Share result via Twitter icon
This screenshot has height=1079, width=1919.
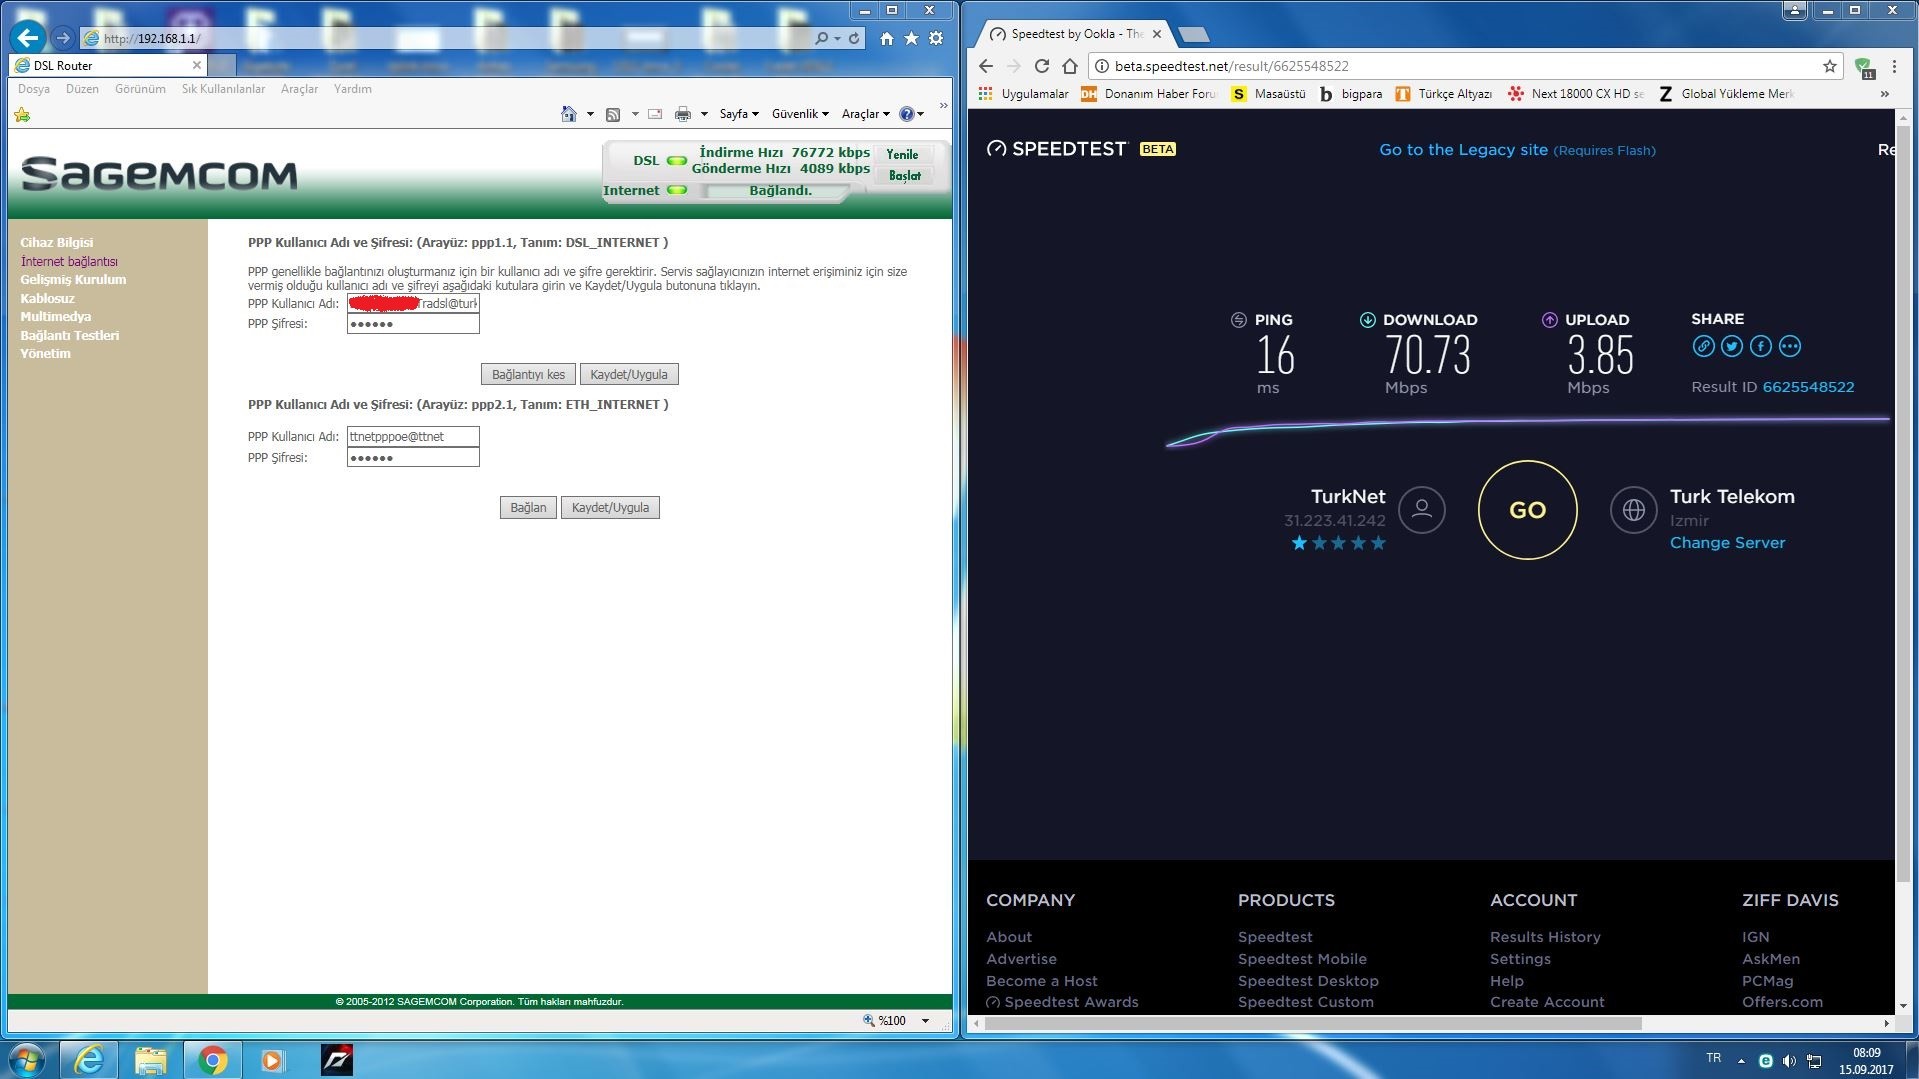(x=1732, y=346)
